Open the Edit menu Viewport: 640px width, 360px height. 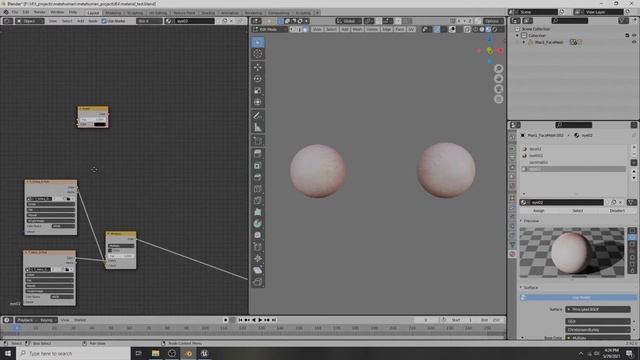26,12
